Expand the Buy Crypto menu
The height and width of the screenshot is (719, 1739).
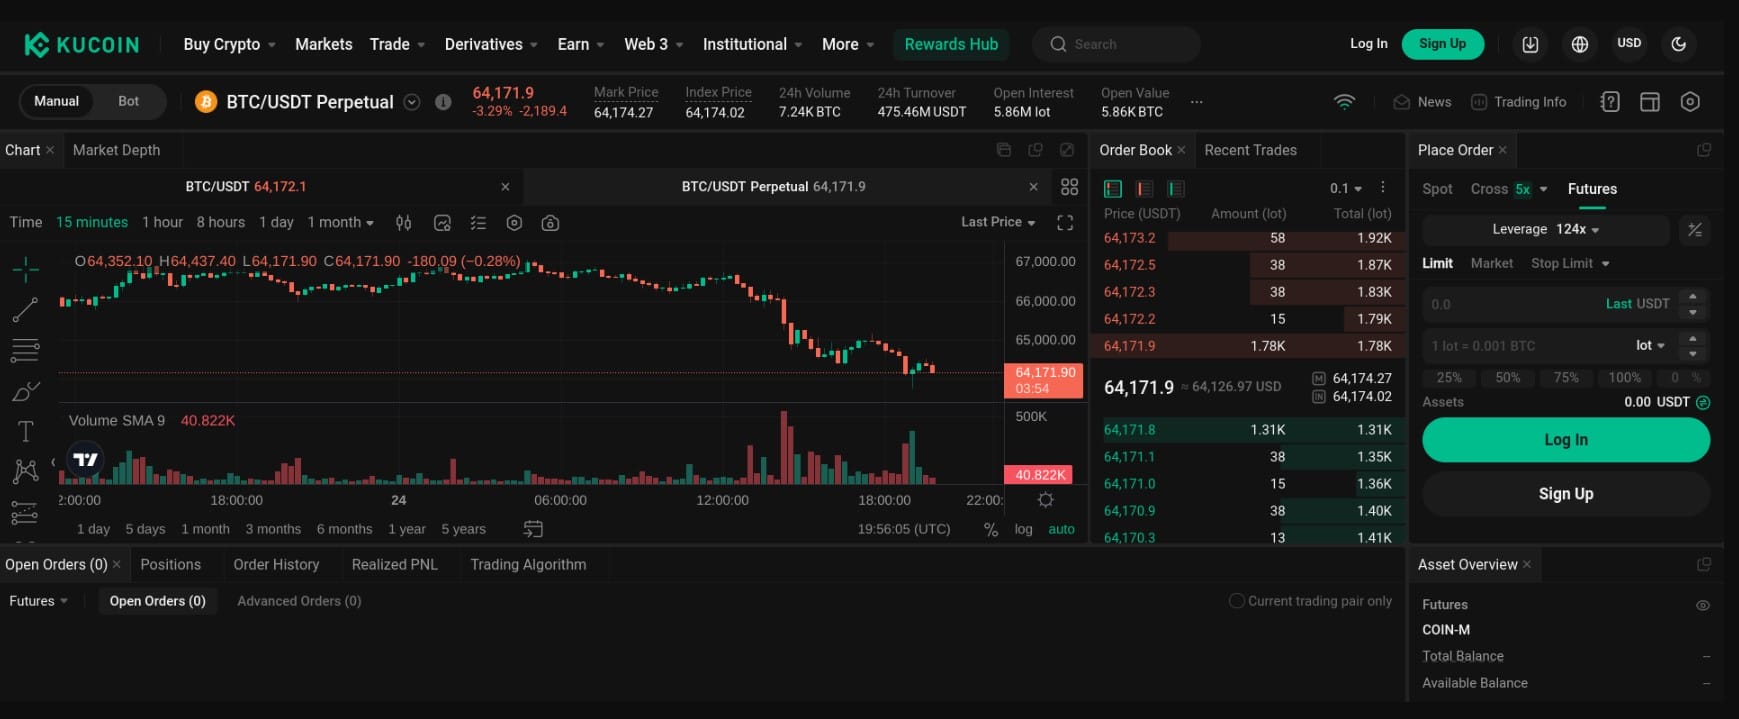(x=229, y=44)
